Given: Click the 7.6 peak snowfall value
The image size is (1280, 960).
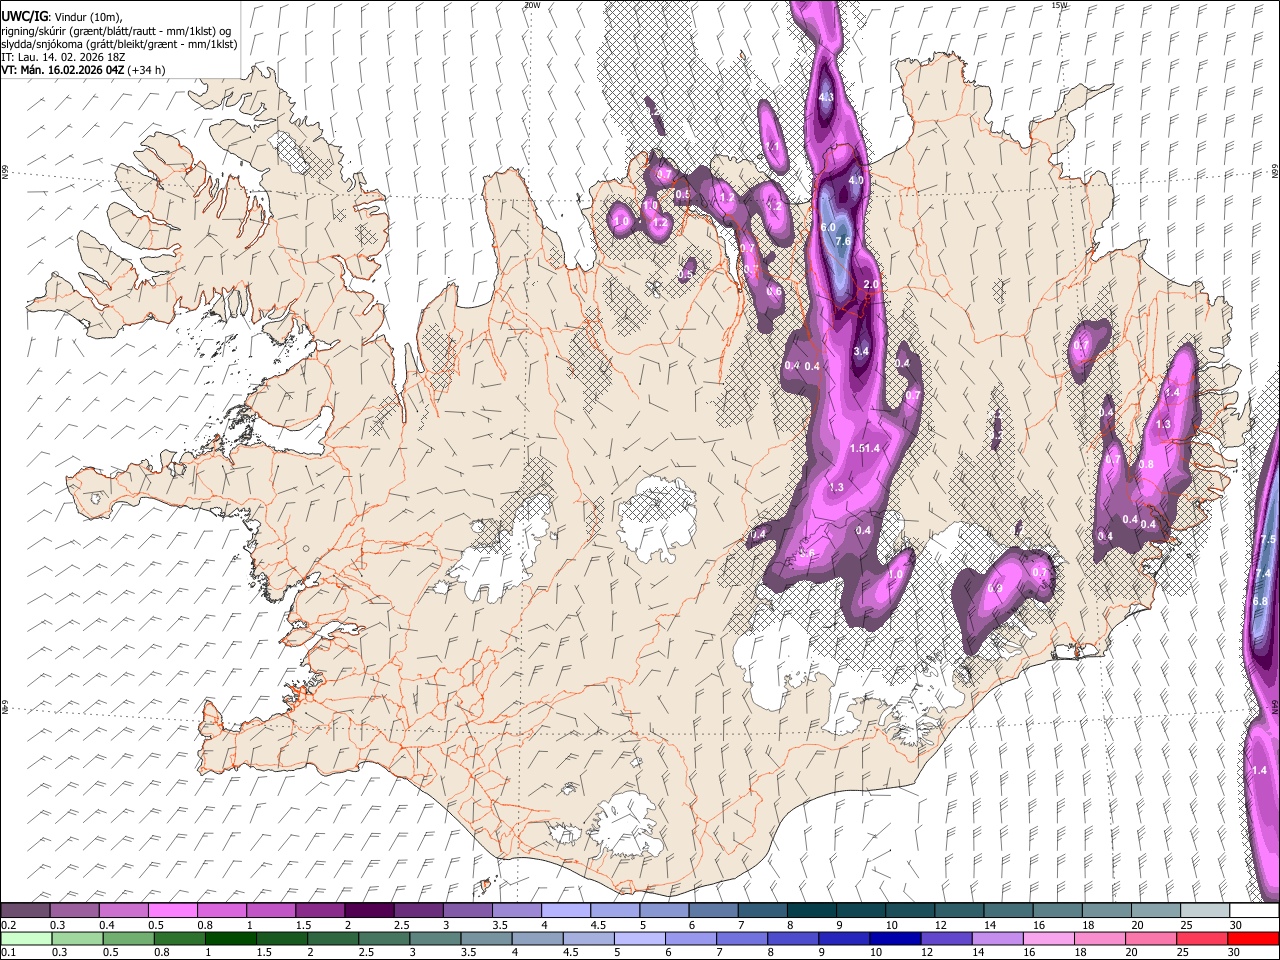Looking at the screenshot, I should click(x=843, y=241).
